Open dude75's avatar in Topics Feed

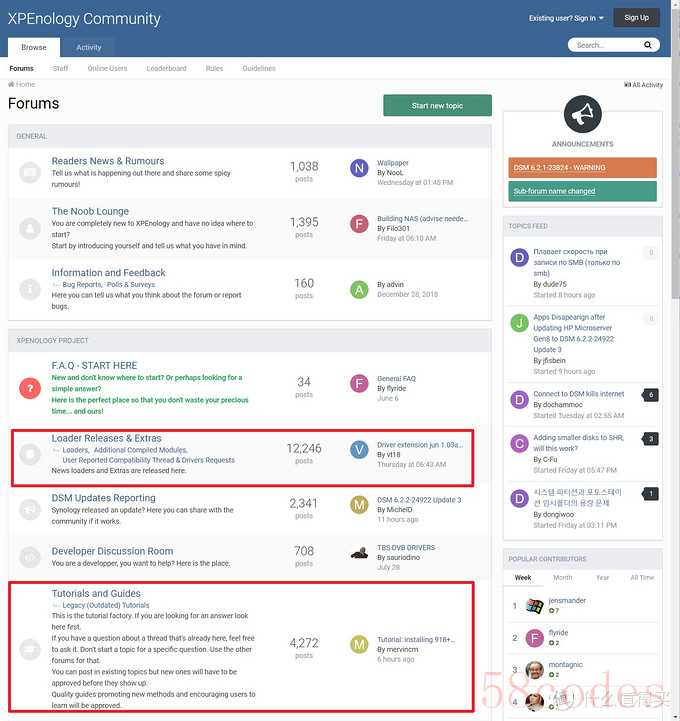coord(520,257)
